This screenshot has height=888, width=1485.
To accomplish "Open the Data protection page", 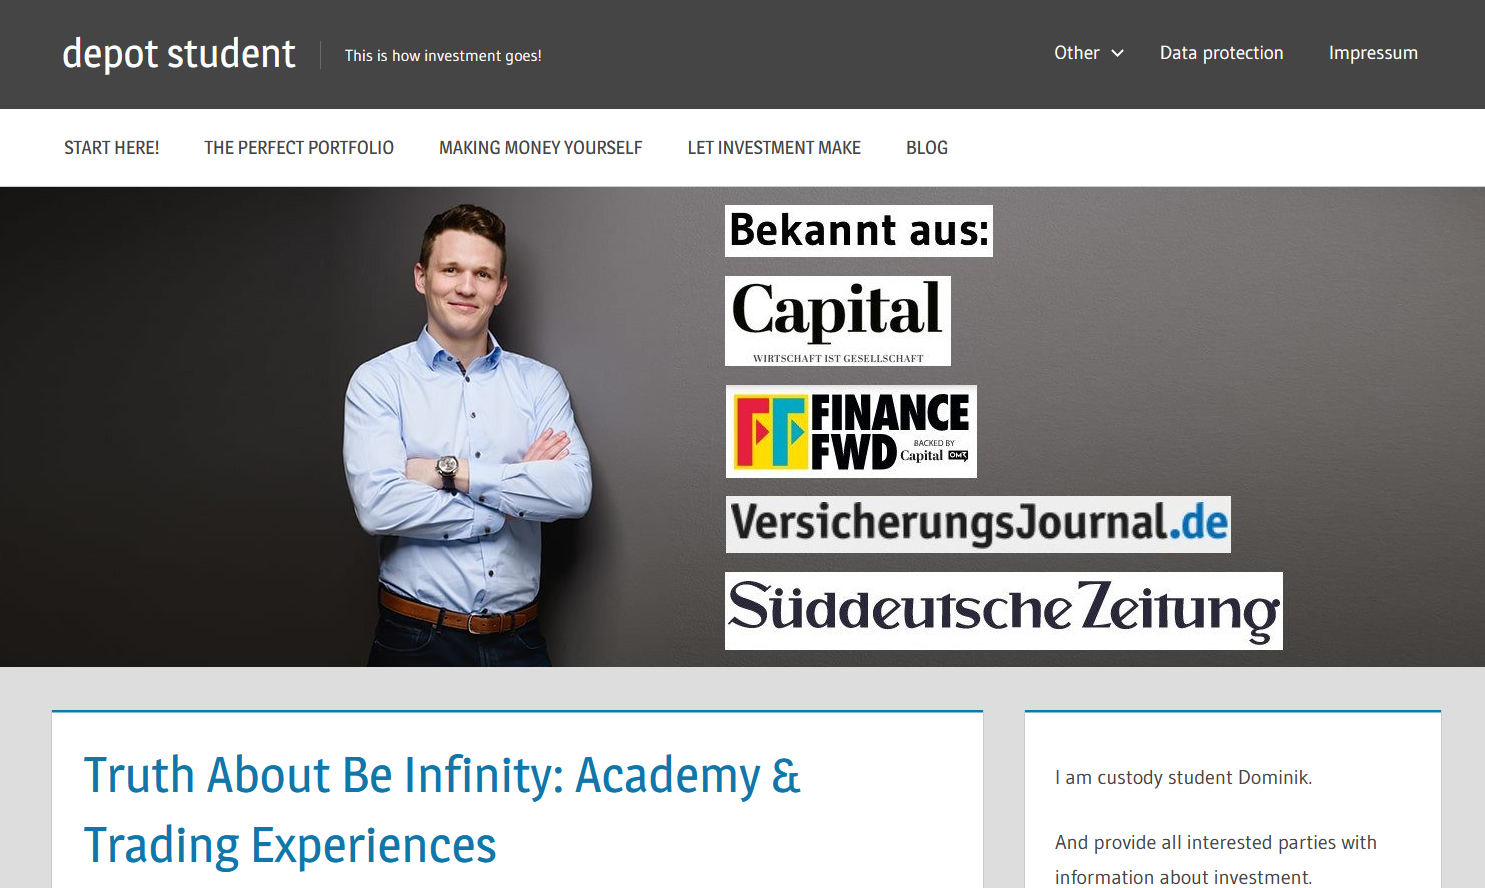I will pos(1221,53).
